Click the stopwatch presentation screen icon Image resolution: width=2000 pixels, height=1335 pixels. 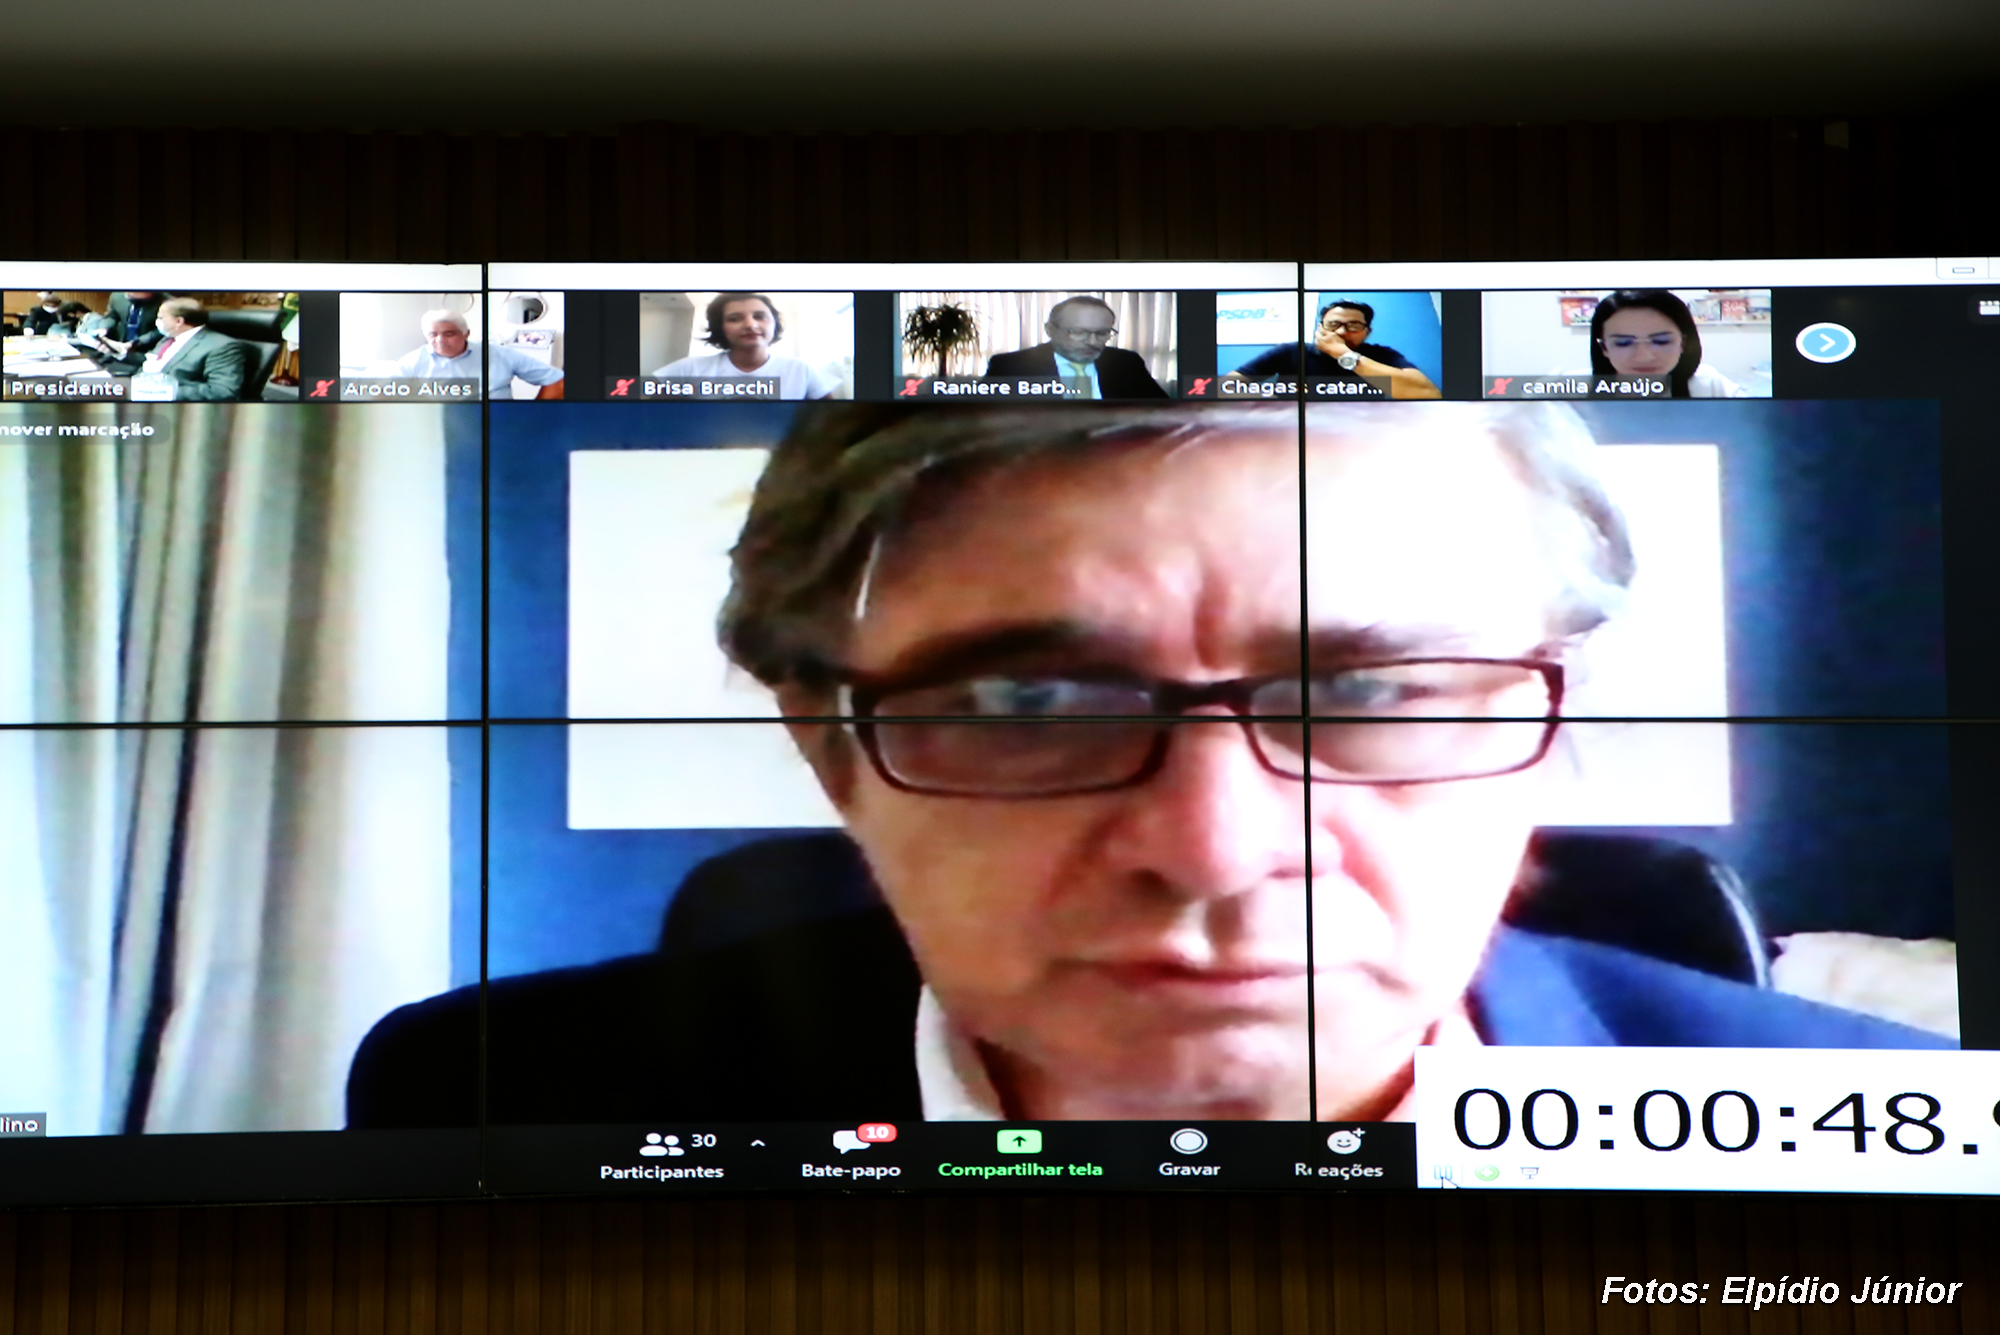1529,1173
